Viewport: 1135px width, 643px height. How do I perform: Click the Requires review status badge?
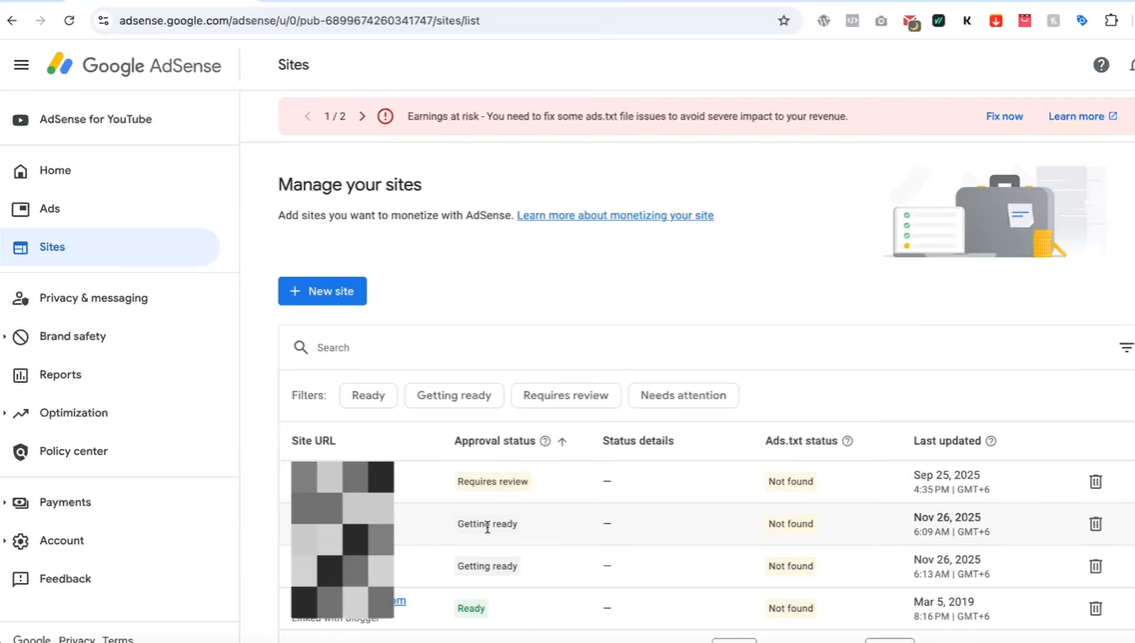click(x=492, y=482)
